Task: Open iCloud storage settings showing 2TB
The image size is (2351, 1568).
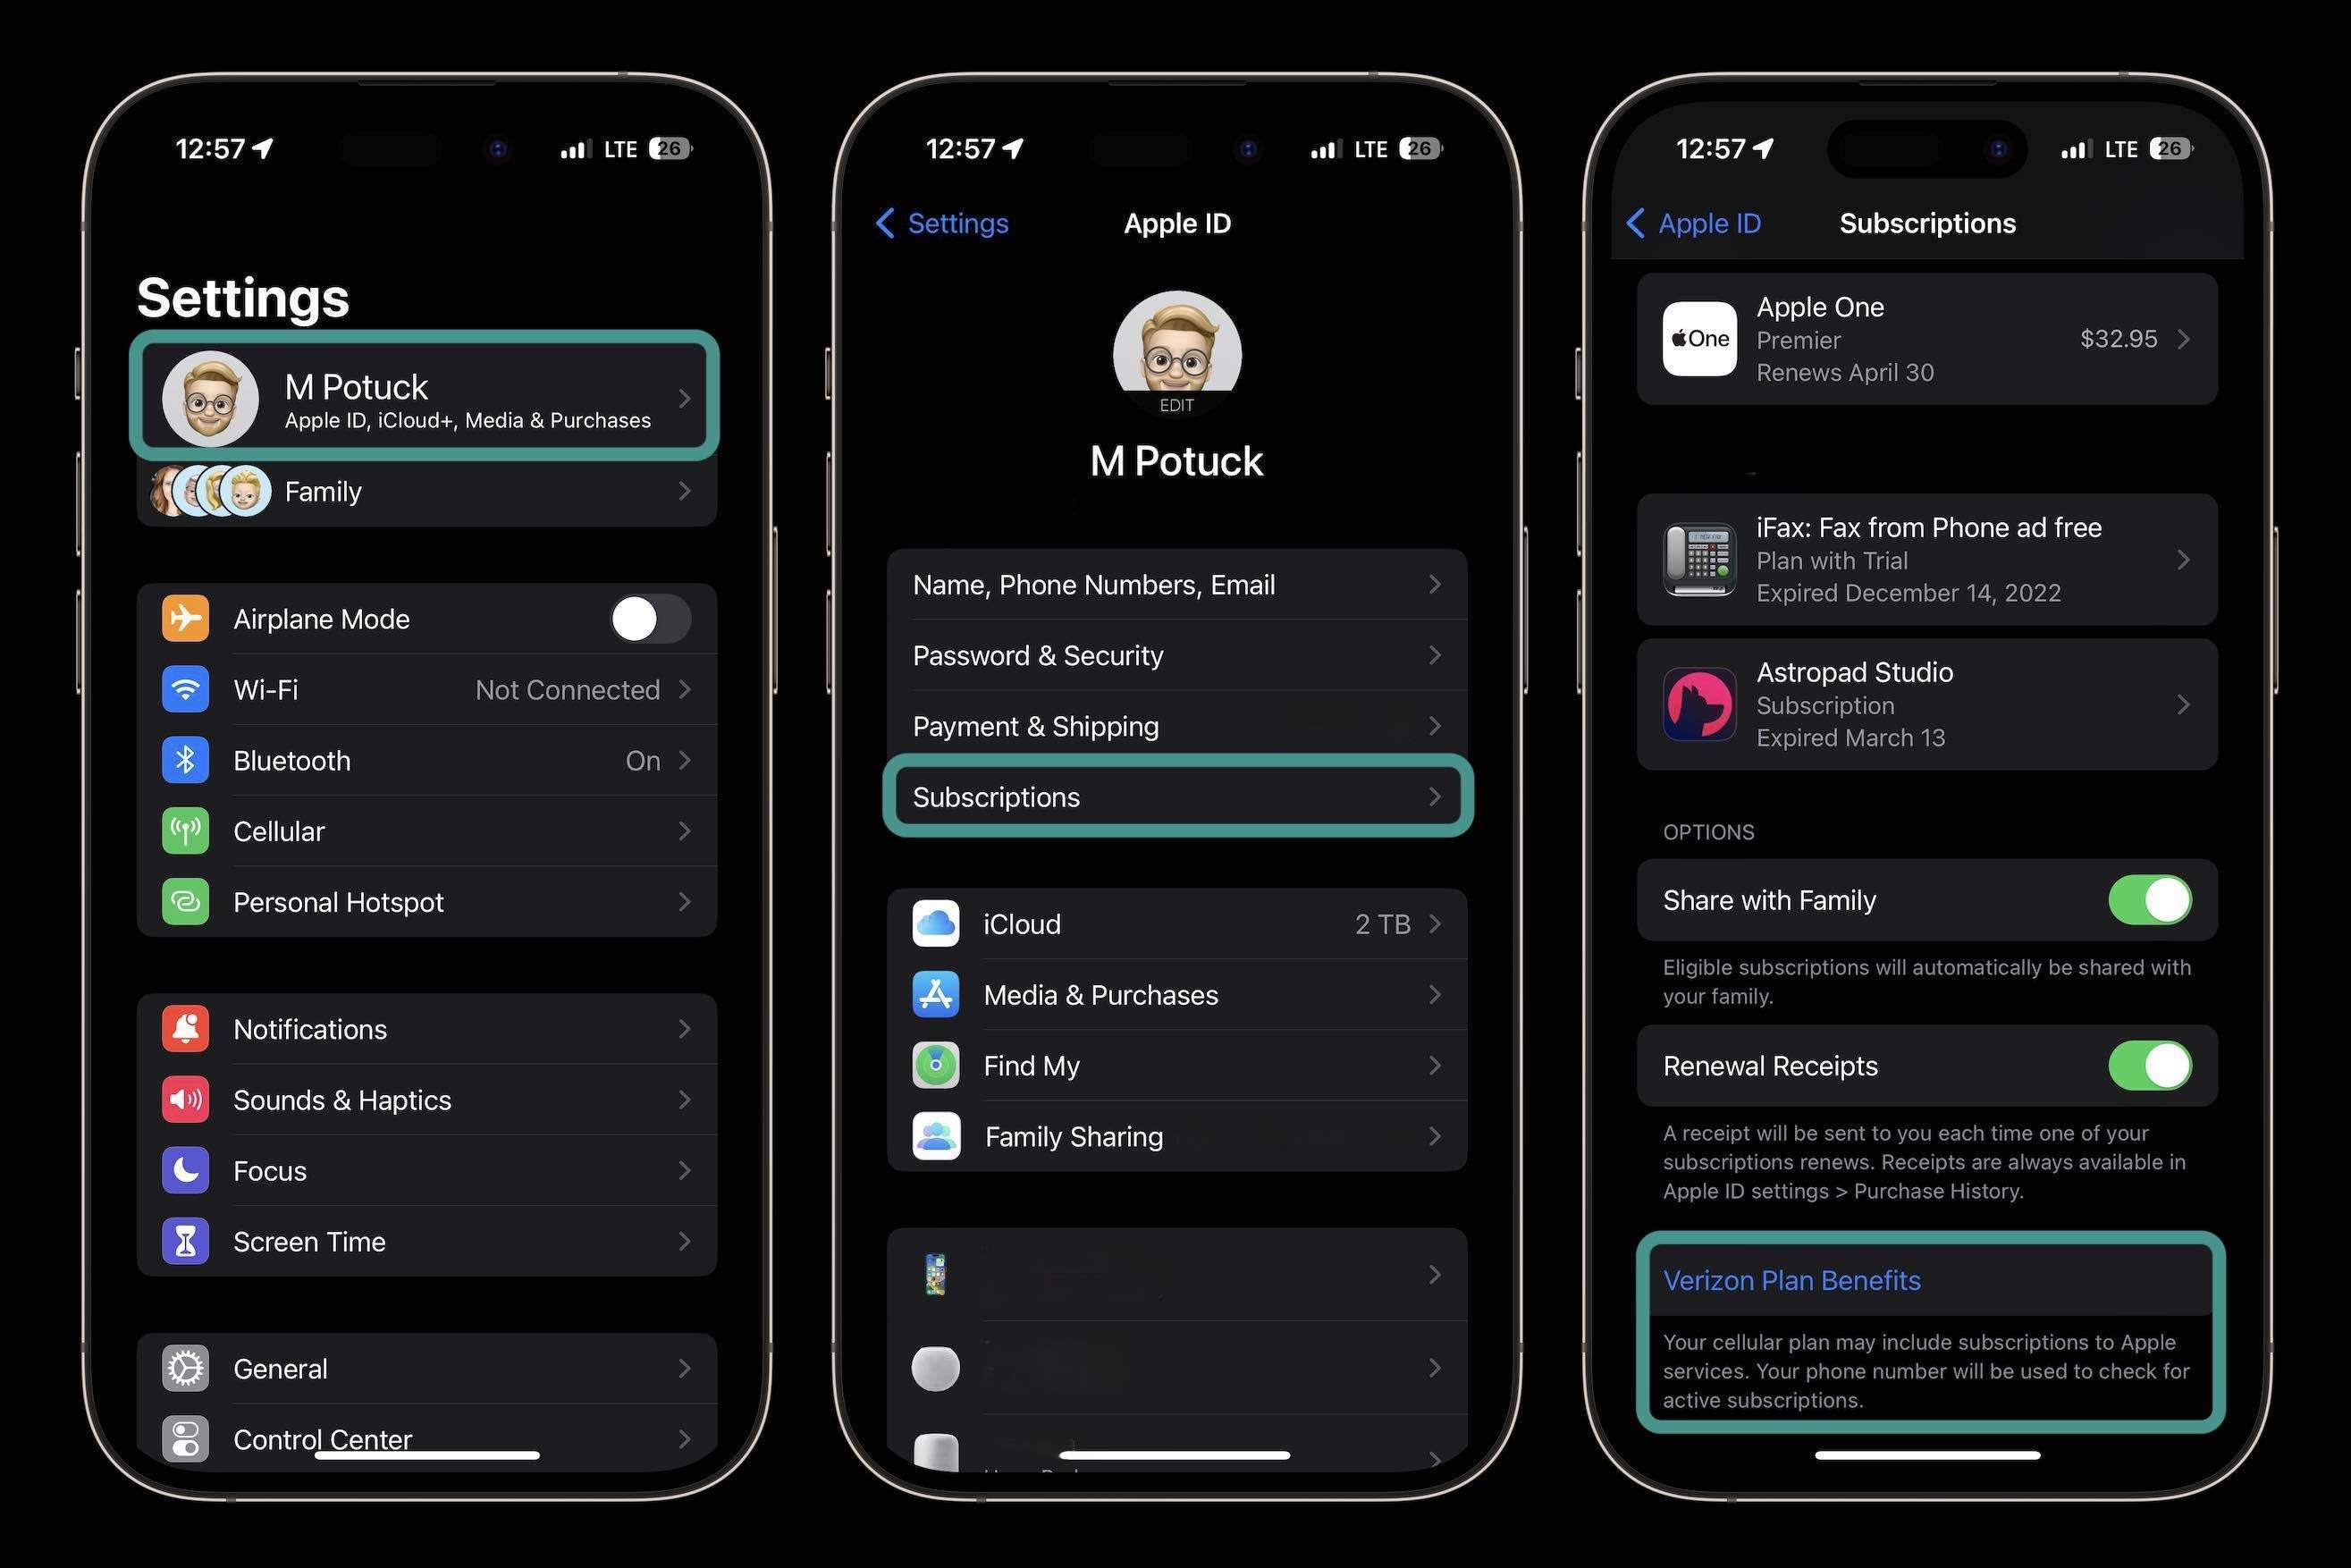Action: tap(1175, 923)
